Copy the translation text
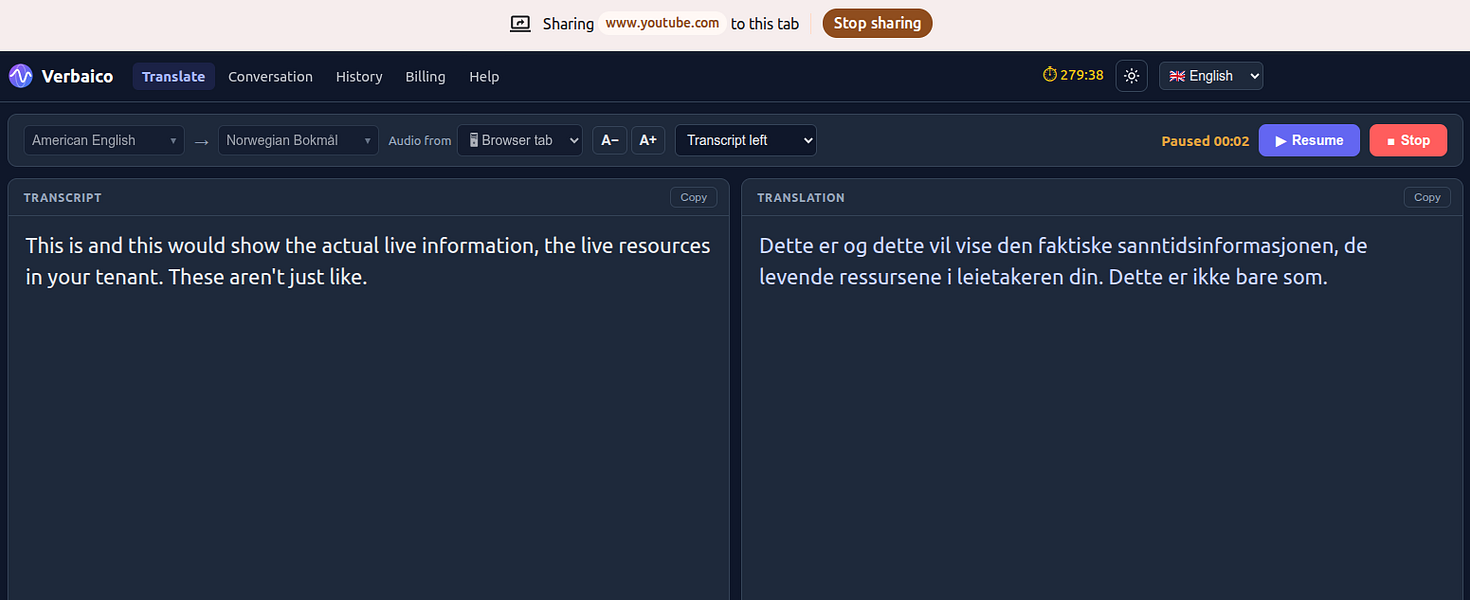 point(1427,197)
